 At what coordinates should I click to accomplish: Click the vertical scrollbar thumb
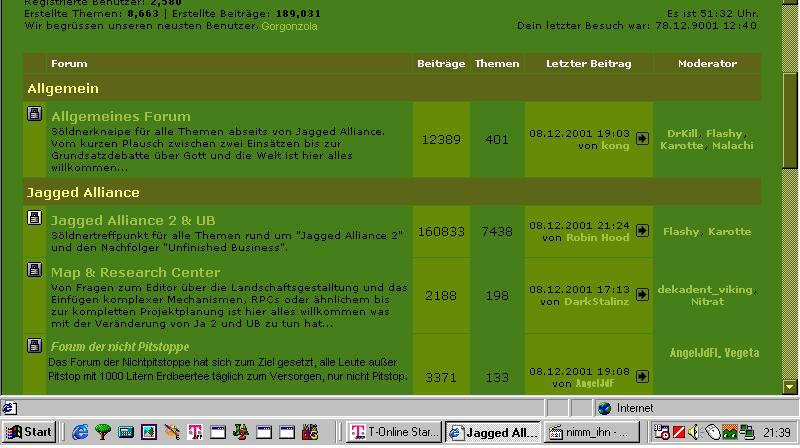(x=790, y=120)
